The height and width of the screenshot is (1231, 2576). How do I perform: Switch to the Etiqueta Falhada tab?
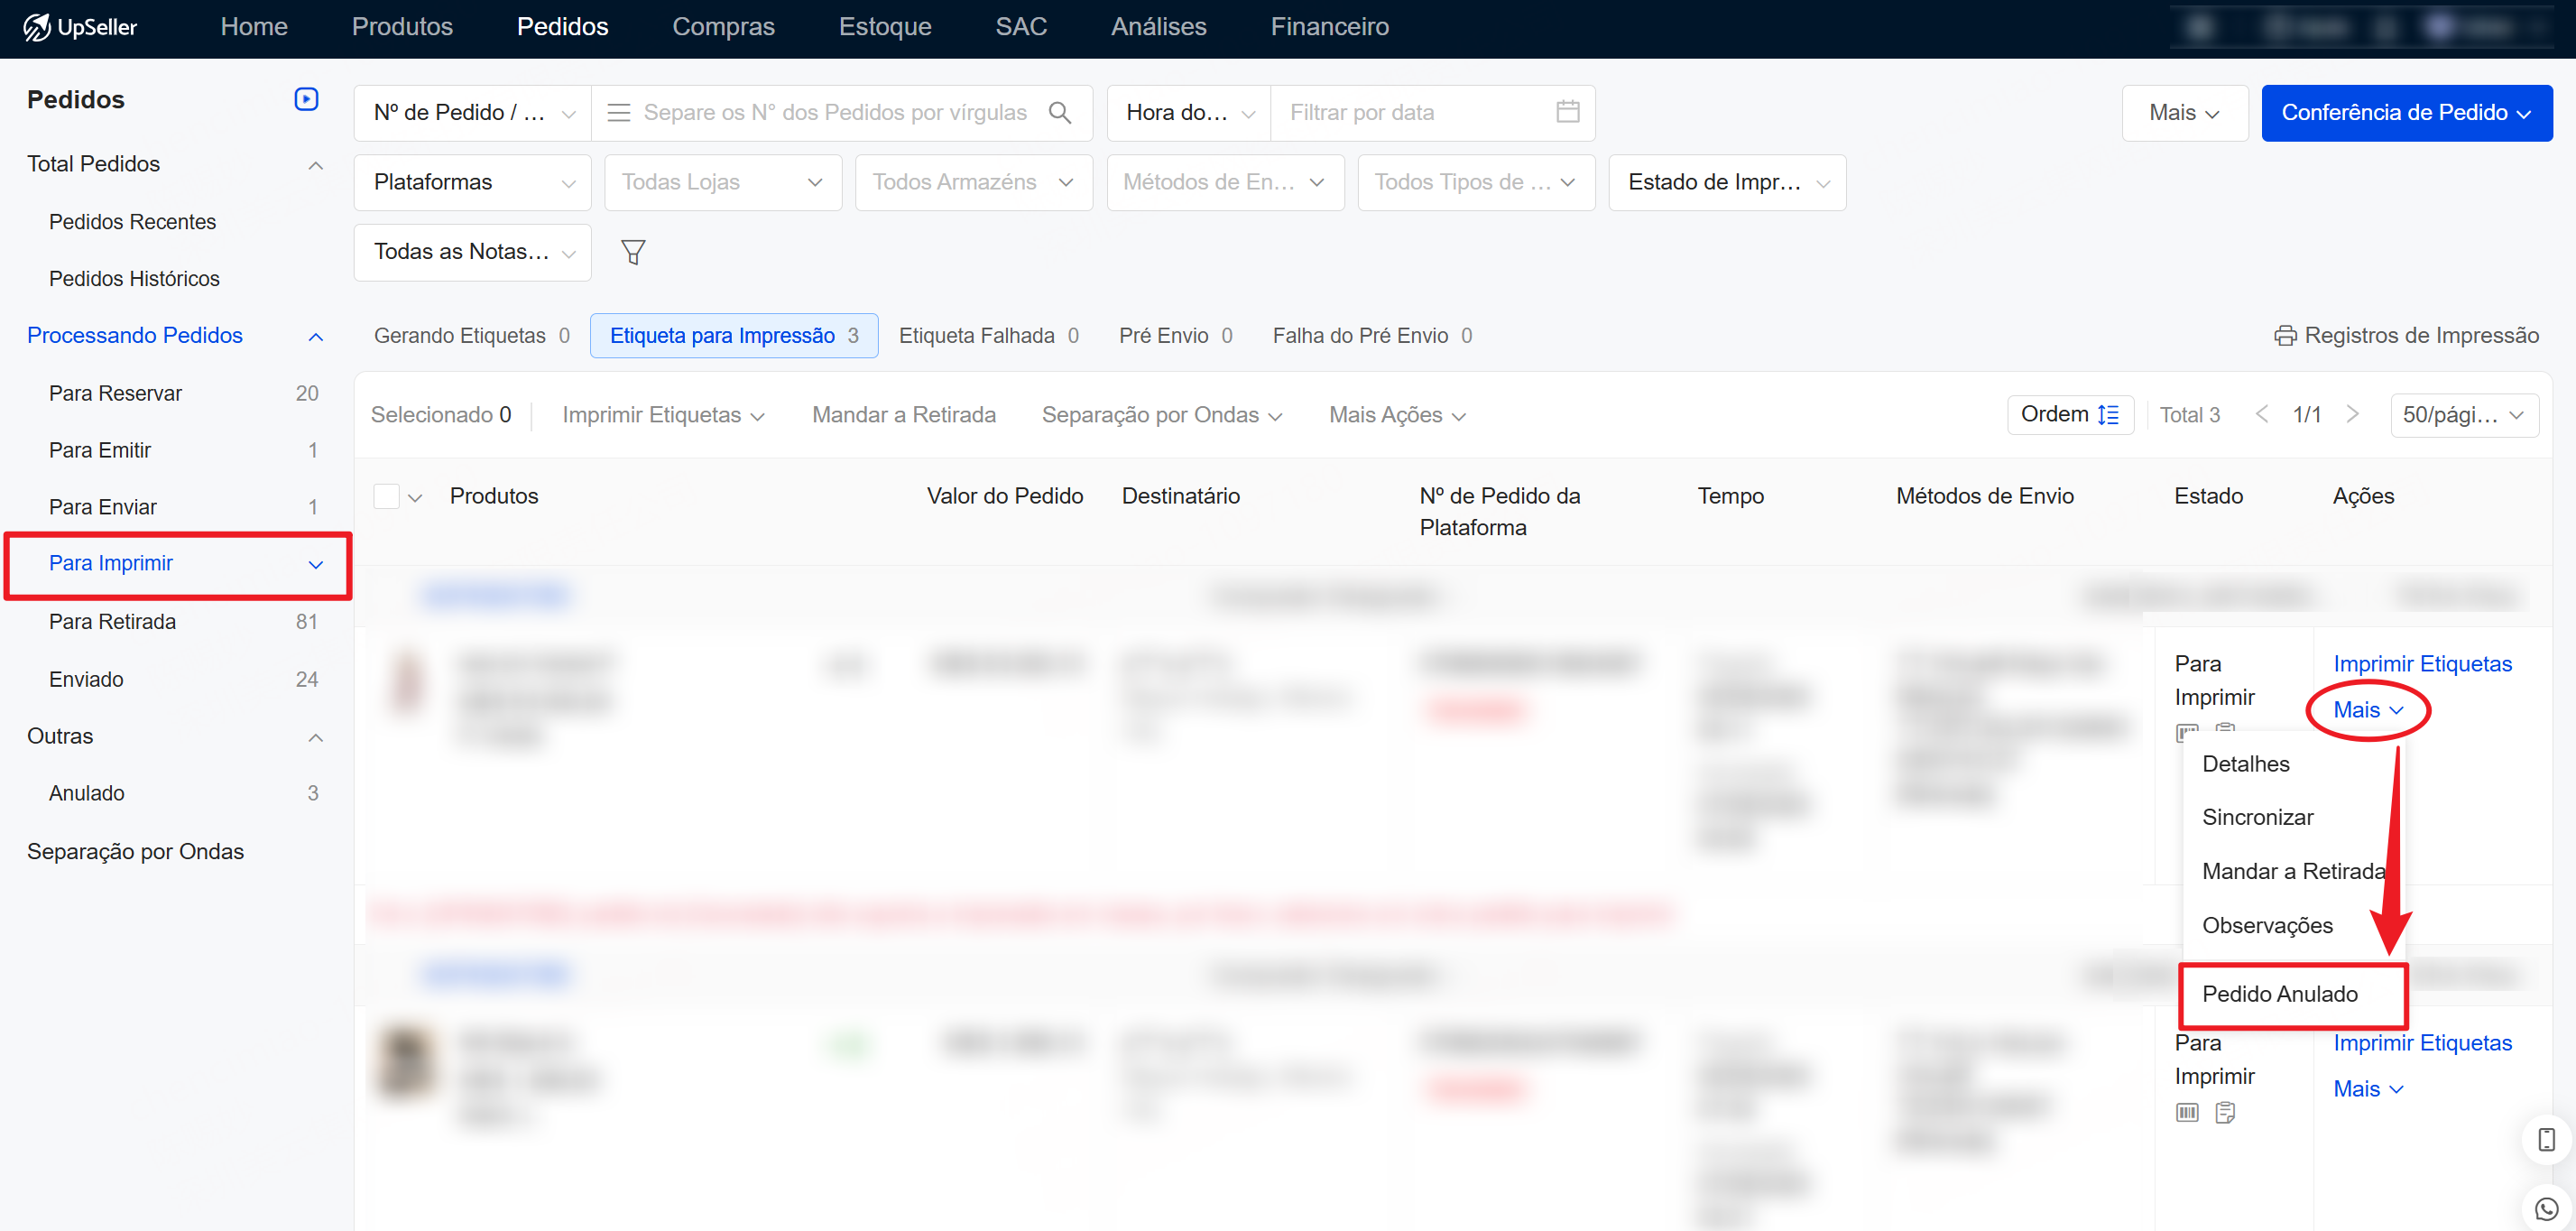click(x=987, y=336)
